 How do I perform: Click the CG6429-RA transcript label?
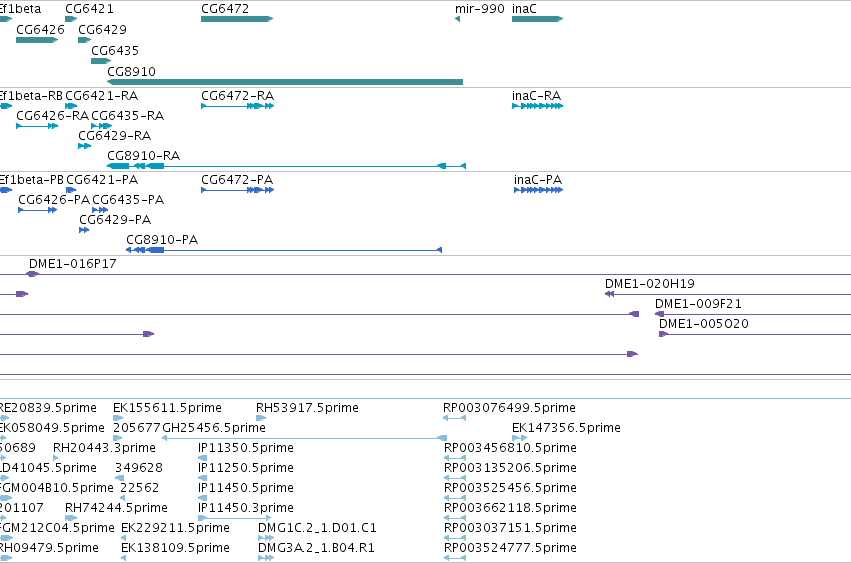pos(115,136)
